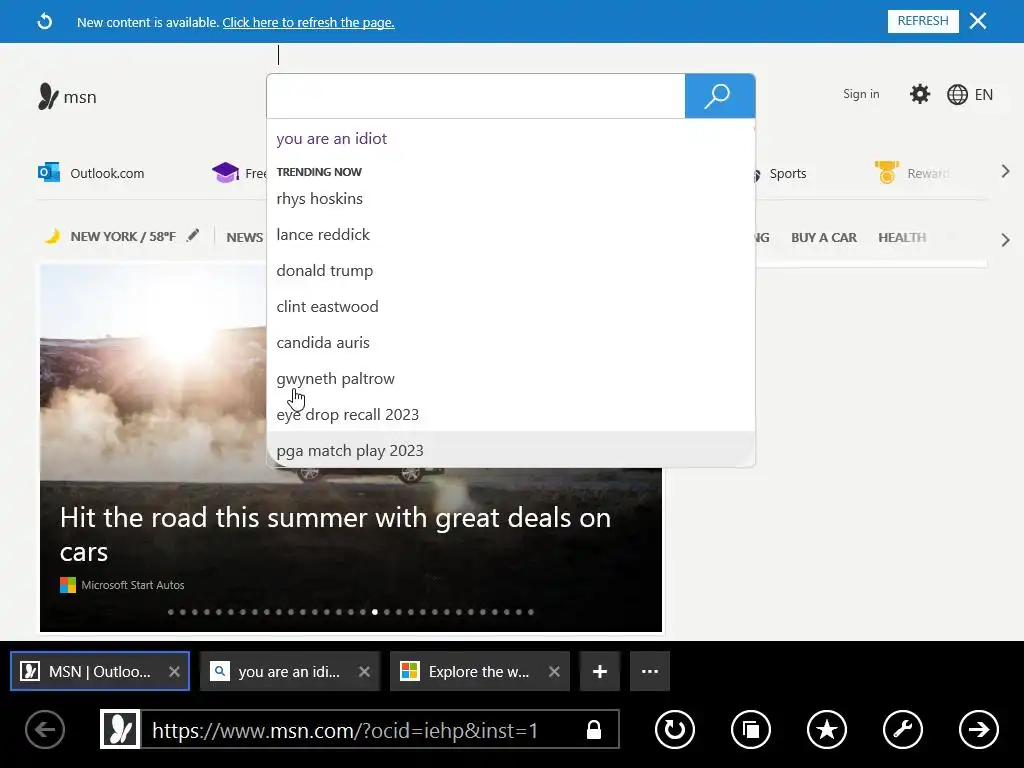Close the MSN | Outlook tab
Viewport: 1024px width, 768px height.
[174, 671]
